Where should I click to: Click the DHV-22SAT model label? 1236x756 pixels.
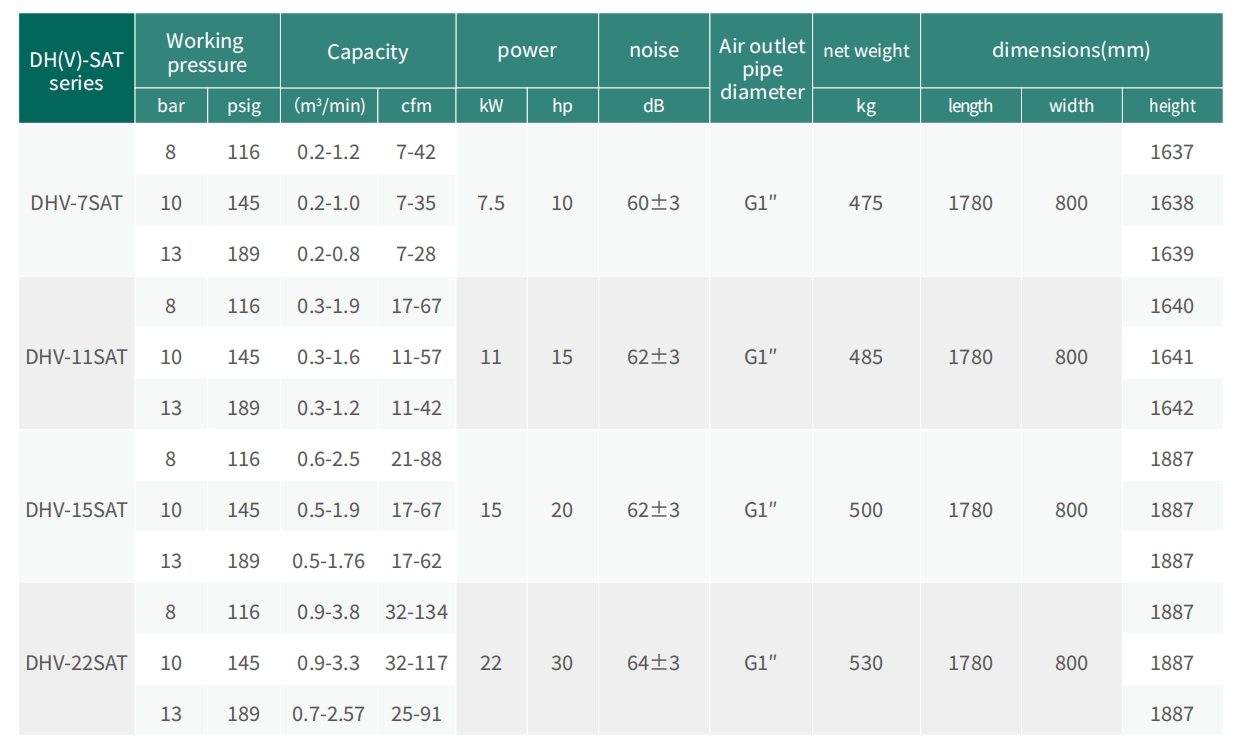click(76, 663)
